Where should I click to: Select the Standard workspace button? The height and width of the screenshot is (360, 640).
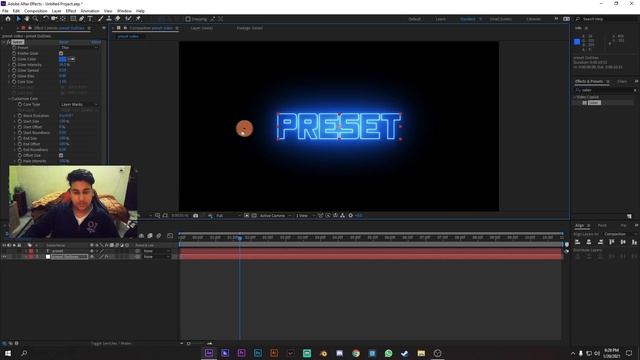468,19
